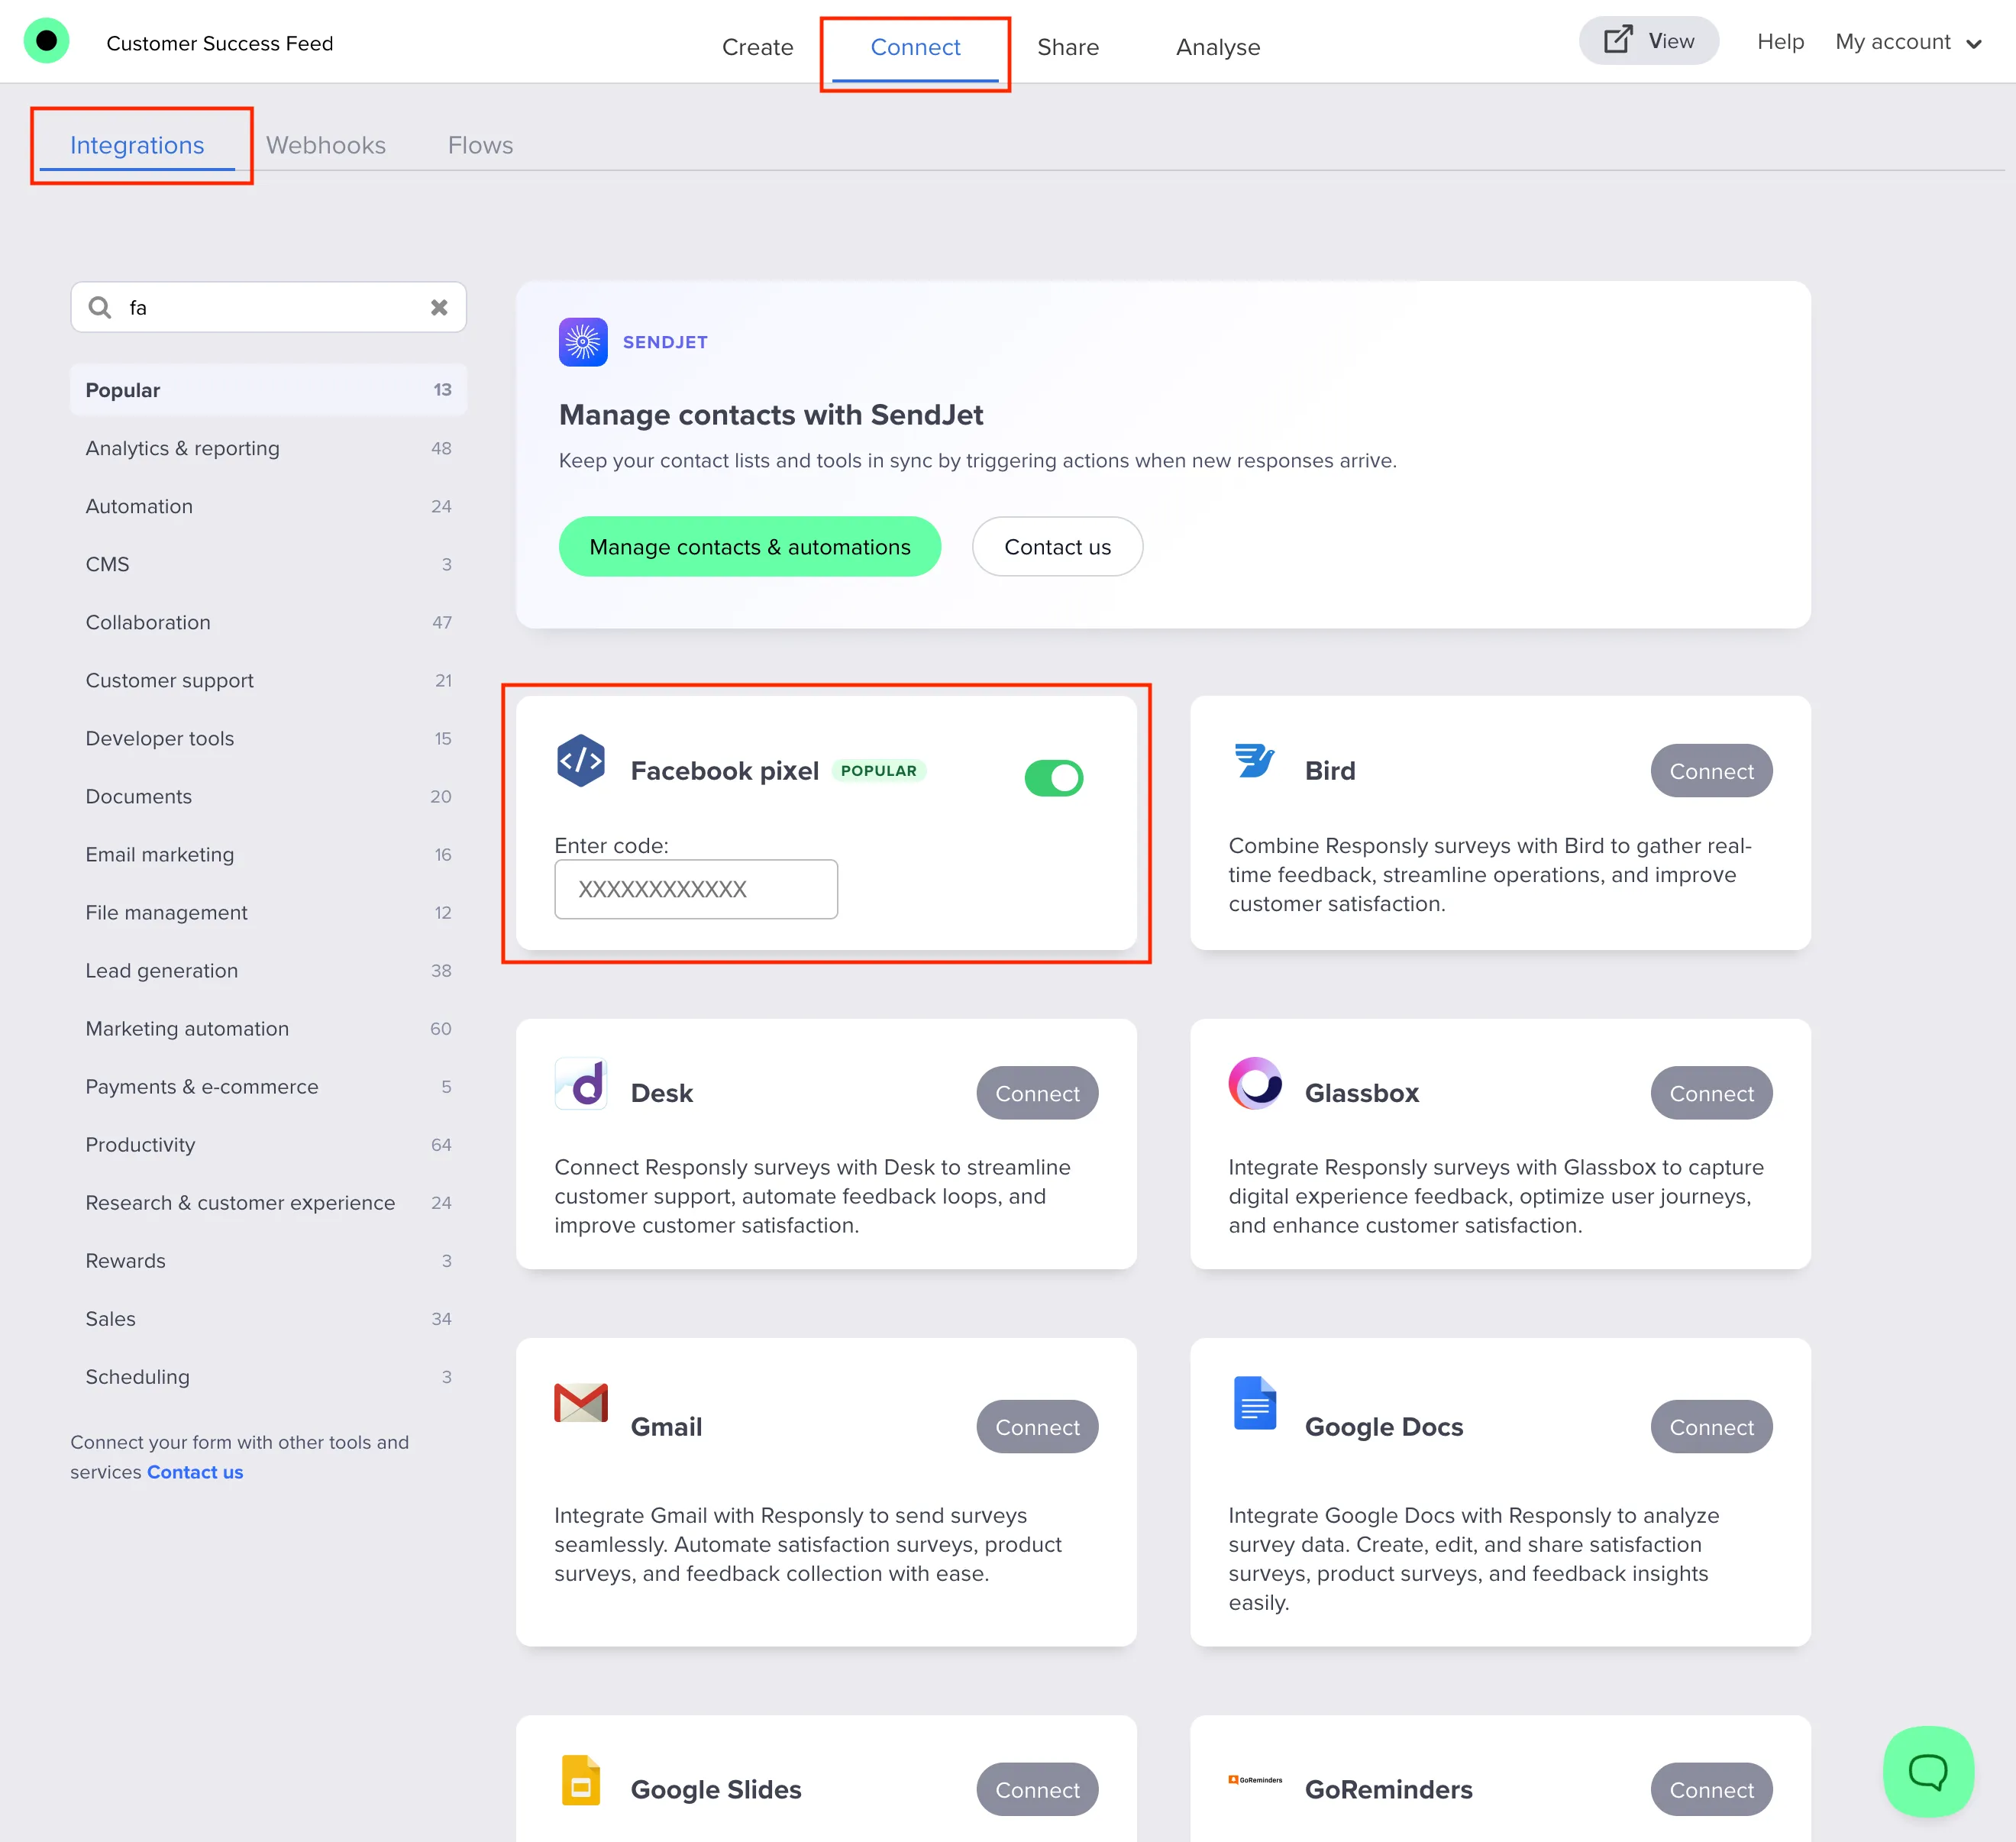2016x1842 pixels.
Task: Click the Manage contacts with SendJet heading
Action: point(771,415)
